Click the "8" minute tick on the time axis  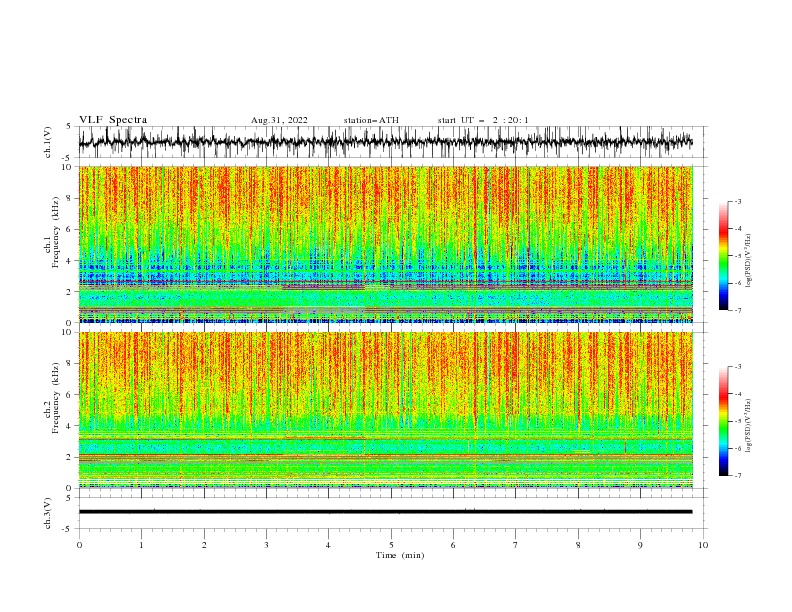pyautogui.click(x=578, y=545)
